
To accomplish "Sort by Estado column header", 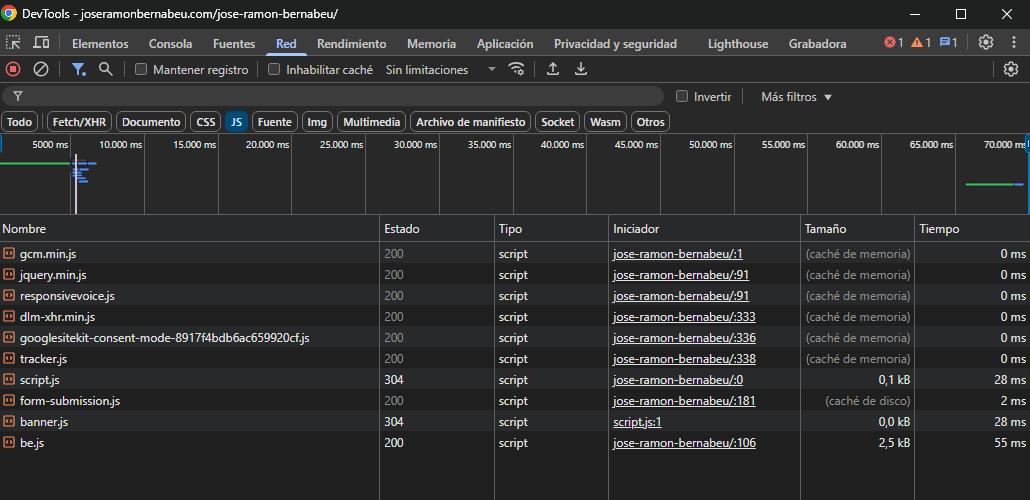I will (436, 229).
